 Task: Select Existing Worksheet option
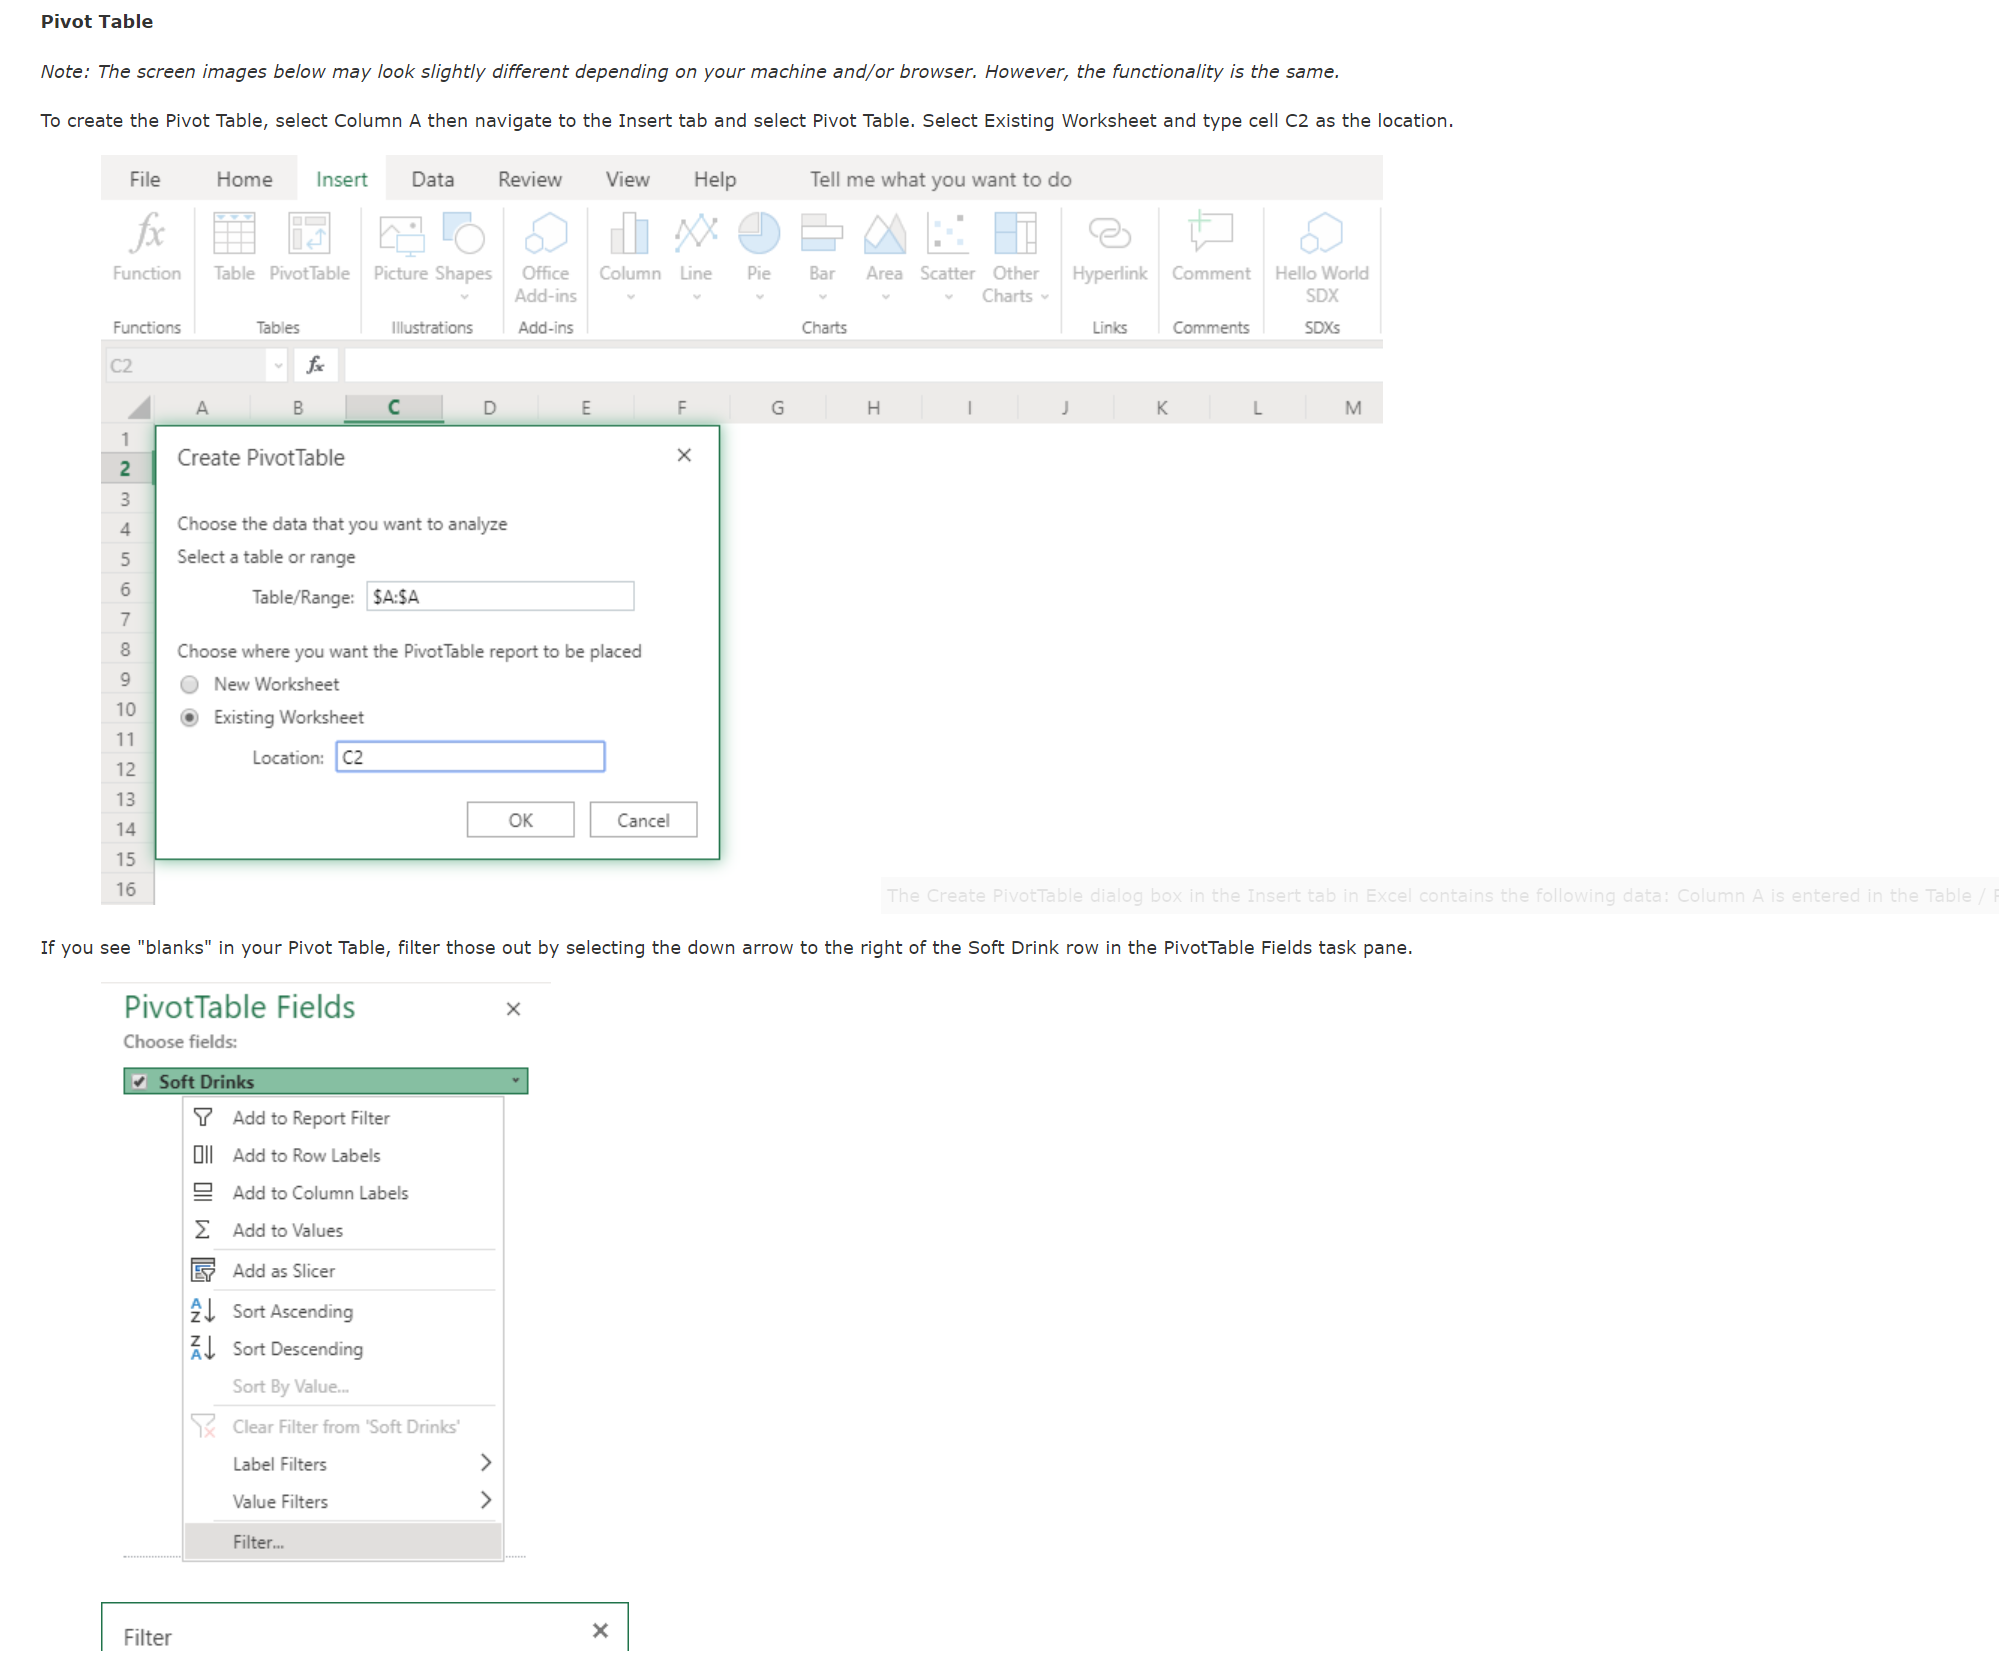[189, 717]
